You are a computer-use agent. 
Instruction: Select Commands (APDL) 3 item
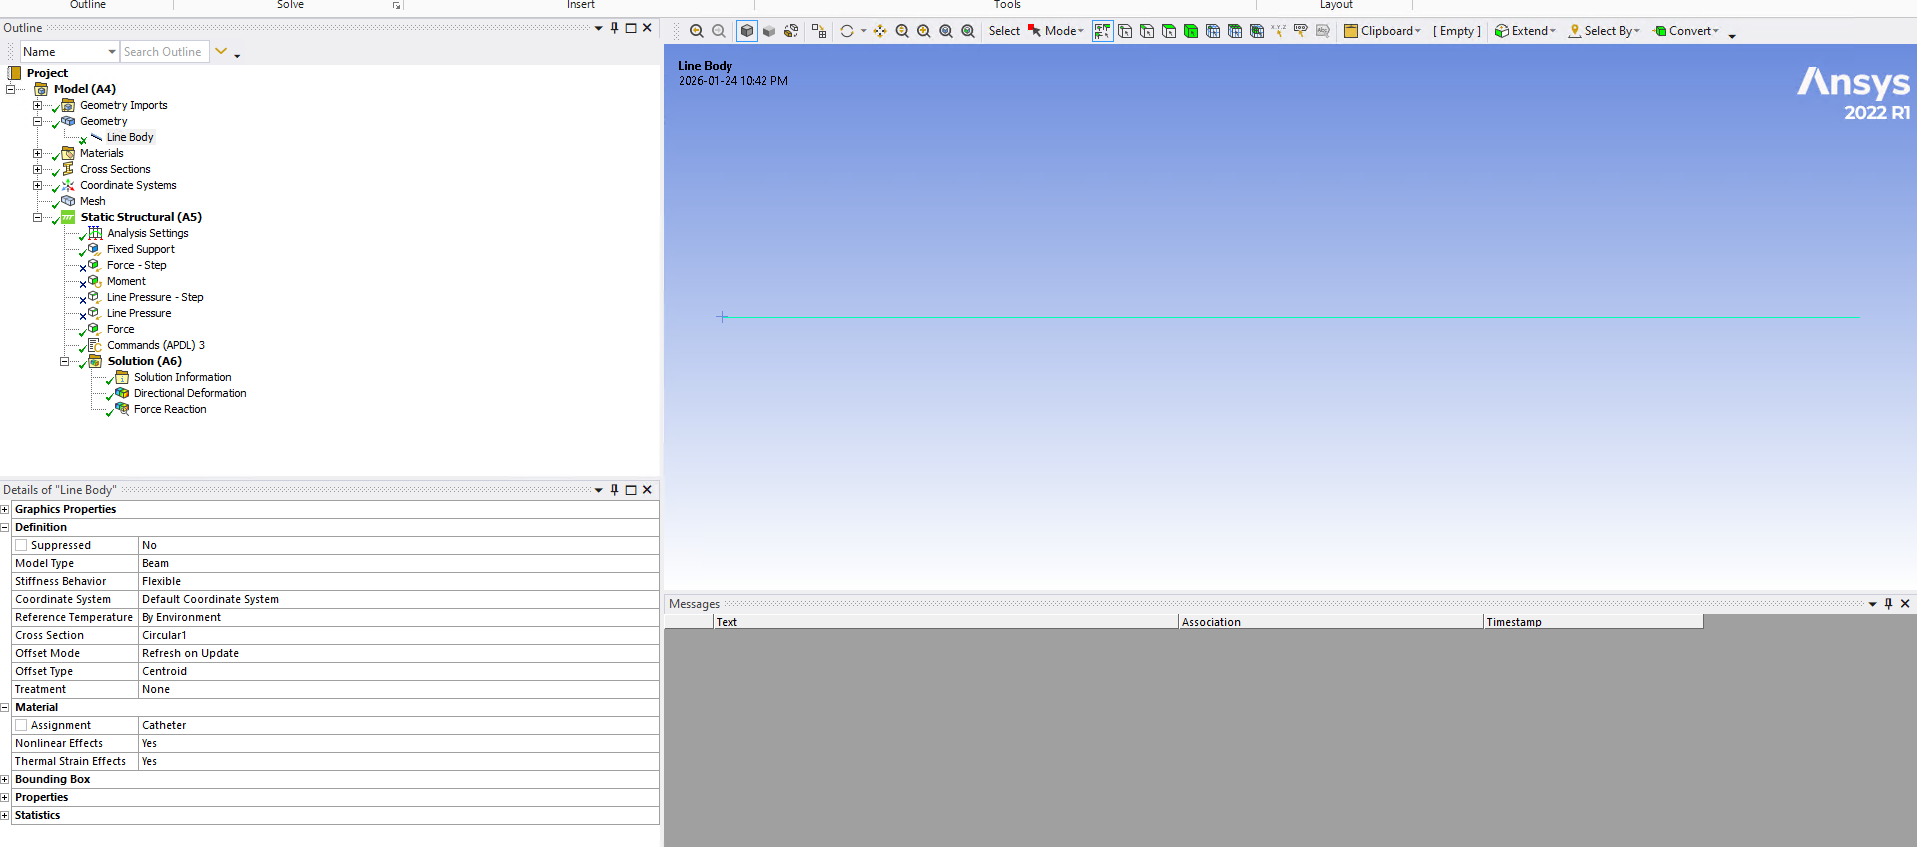[x=156, y=345]
